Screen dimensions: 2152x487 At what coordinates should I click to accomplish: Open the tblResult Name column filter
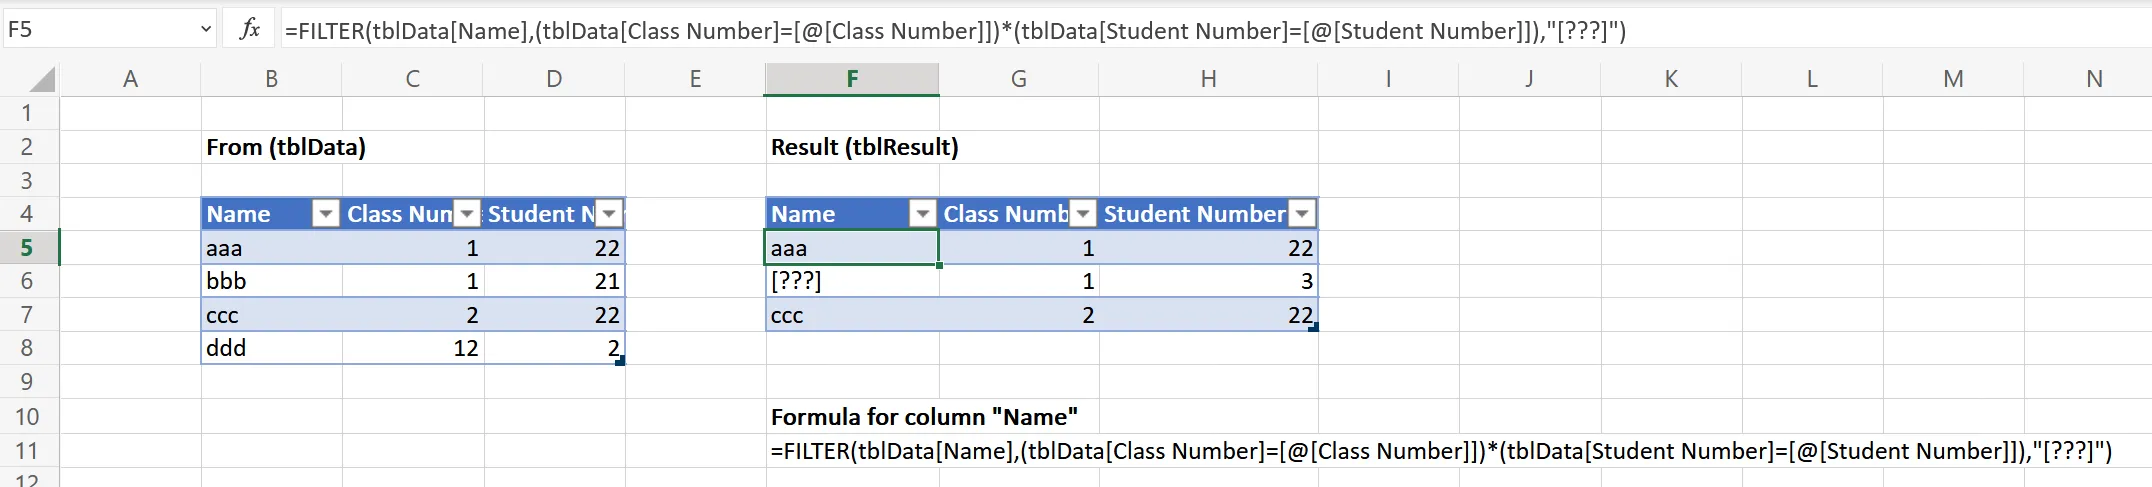click(922, 214)
